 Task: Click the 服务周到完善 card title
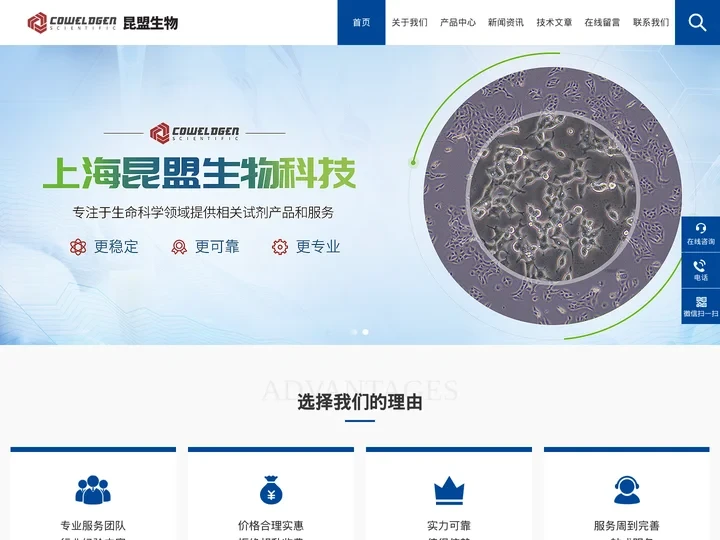[x=627, y=526]
